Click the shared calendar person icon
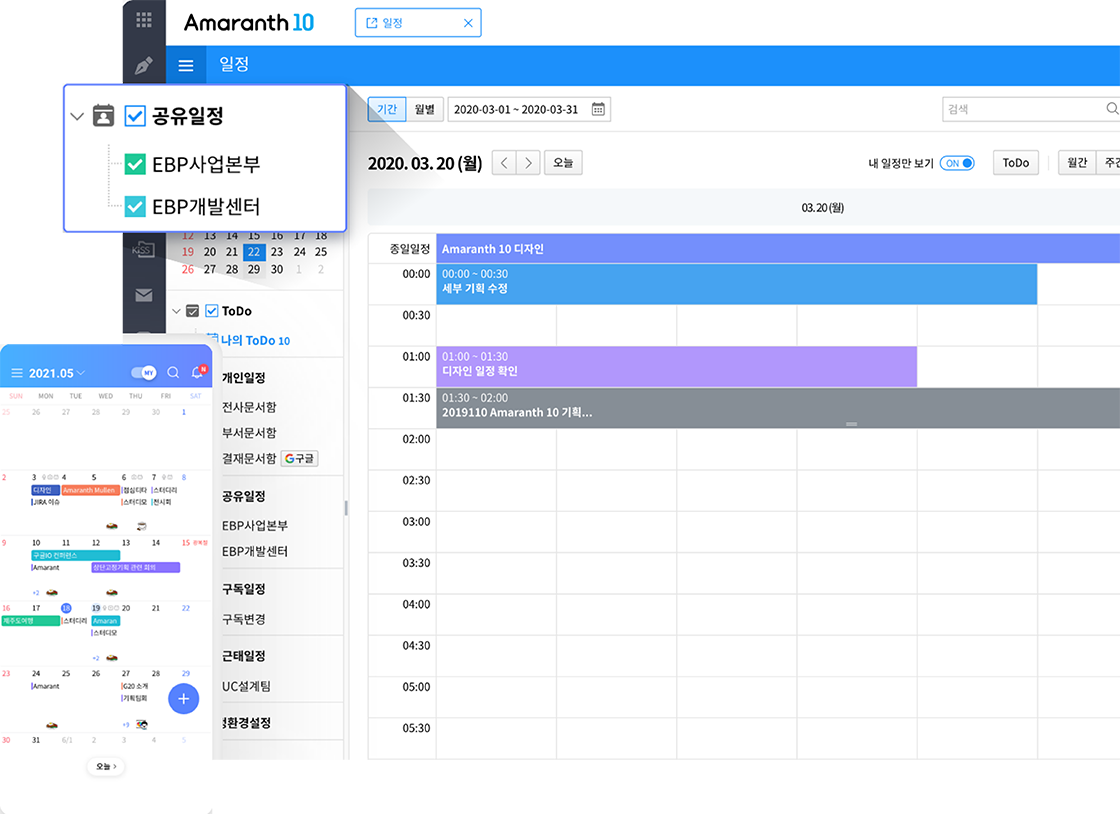The width and height of the screenshot is (1120, 814). tap(104, 116)
